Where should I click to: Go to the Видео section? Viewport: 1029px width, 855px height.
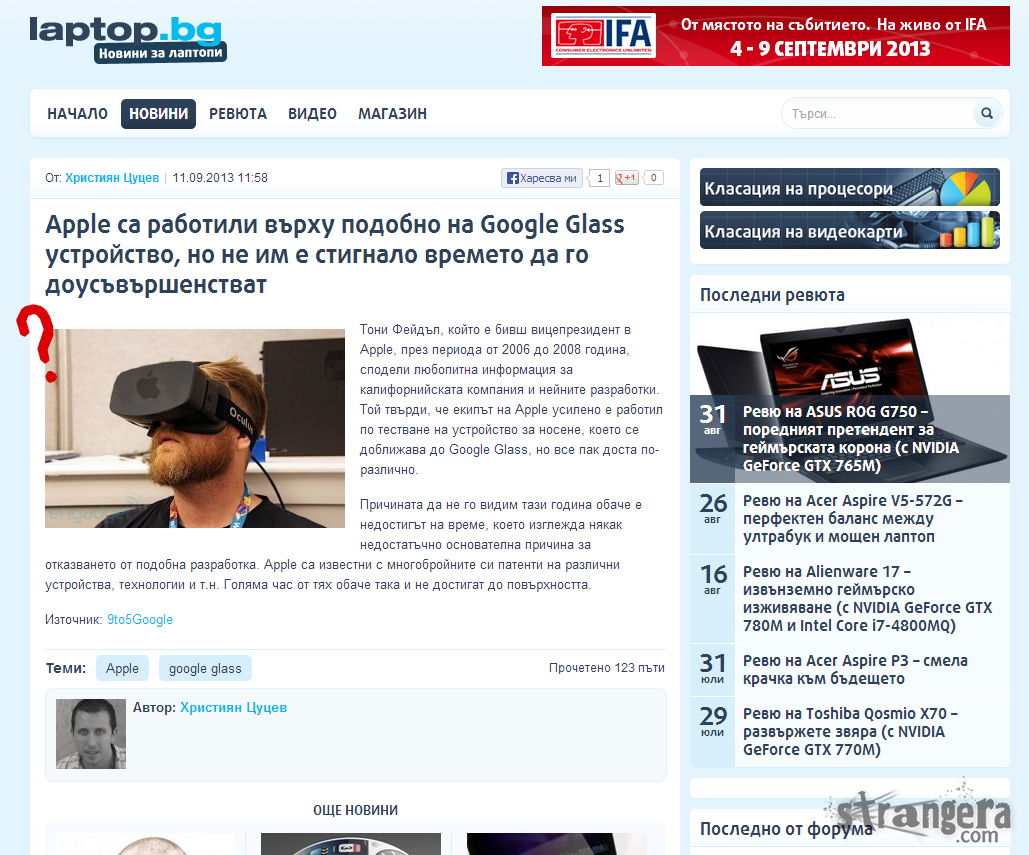312,114
